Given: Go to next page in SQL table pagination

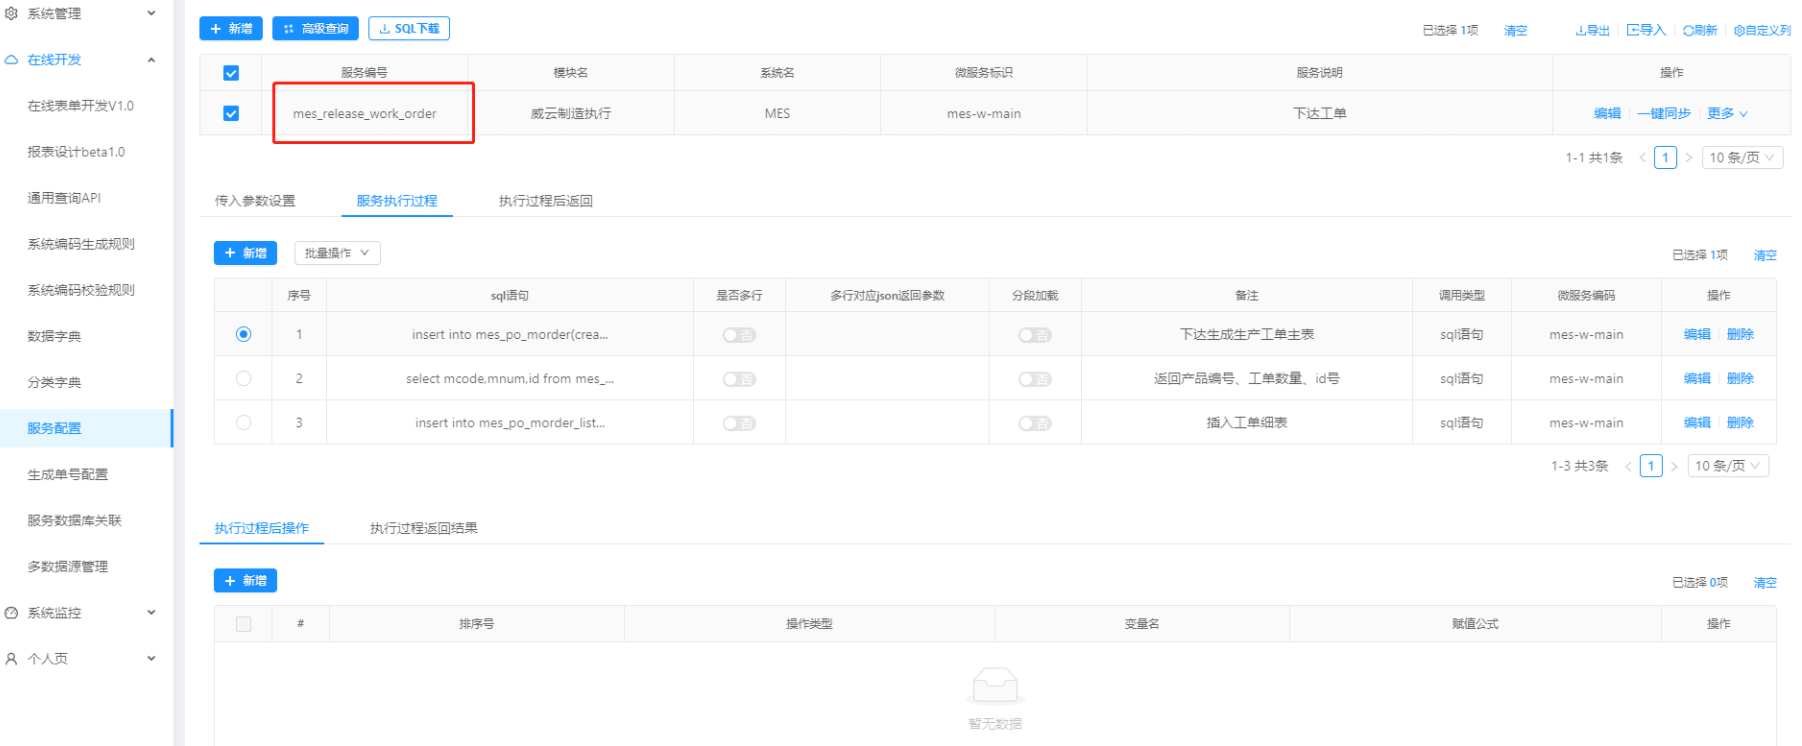Looking at the screenshot, I should 1674,466.
